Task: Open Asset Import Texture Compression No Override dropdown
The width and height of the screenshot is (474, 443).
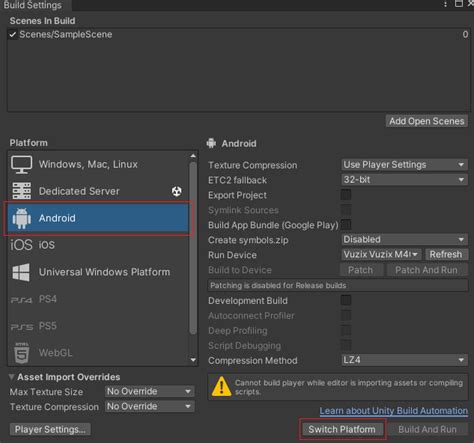Action: pyautogui.click(x=150, y=406)
